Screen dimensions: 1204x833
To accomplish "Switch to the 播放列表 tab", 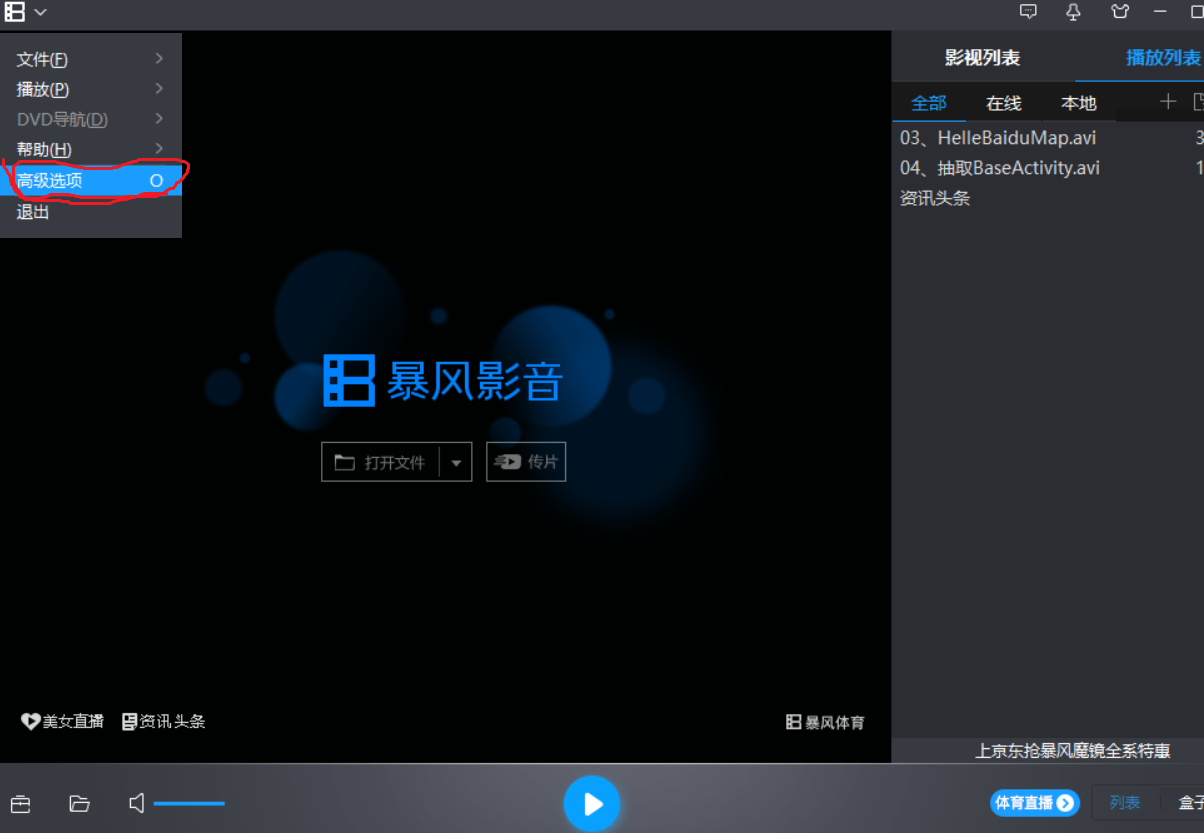I will coord(1164,58).
